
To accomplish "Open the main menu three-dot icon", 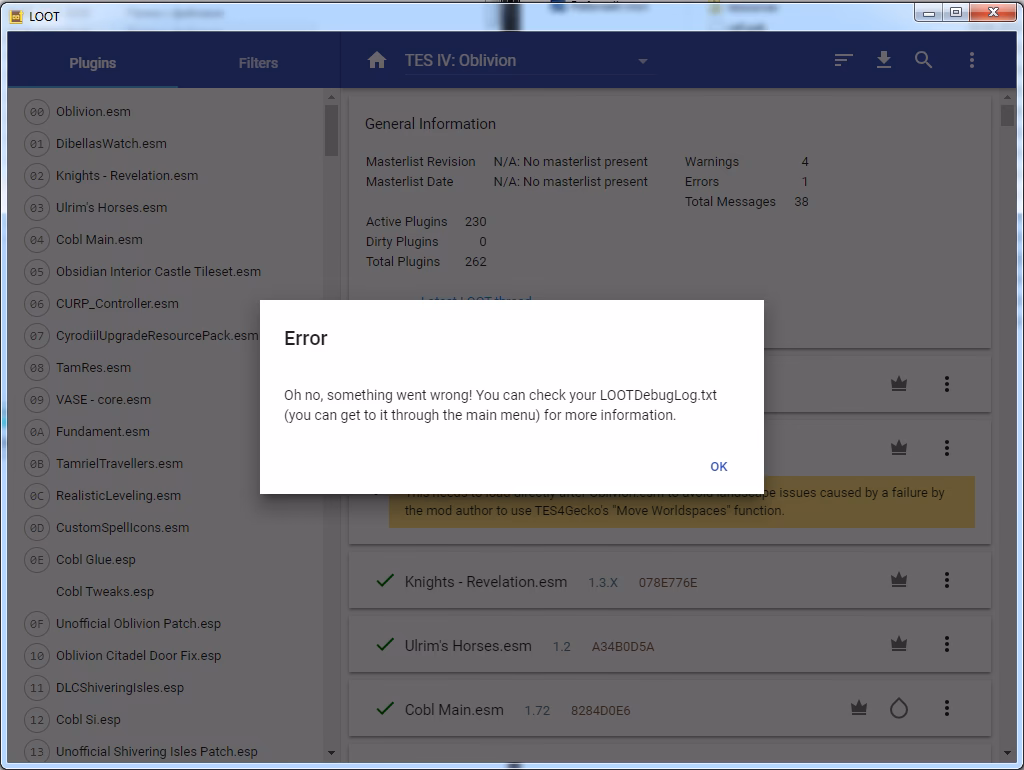I will (x=971, y=61).
